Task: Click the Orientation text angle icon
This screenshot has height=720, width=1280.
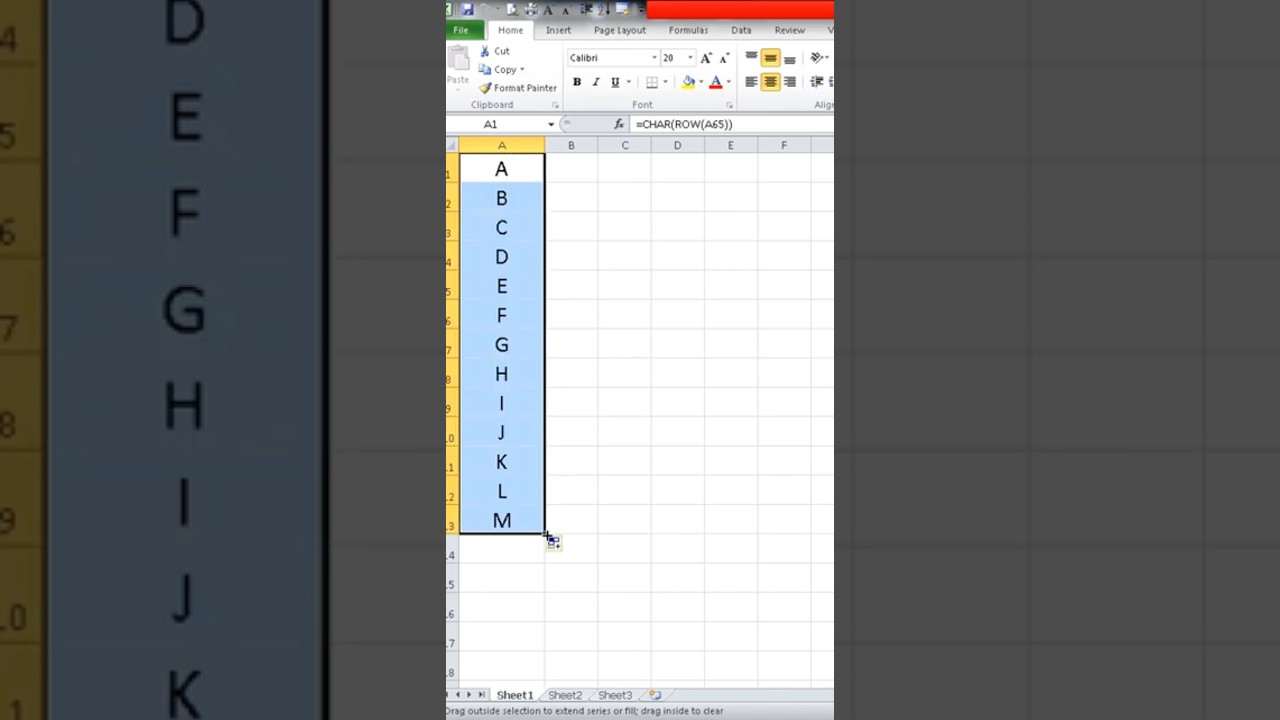Action: pyautogui.click(x=817, y=58)
